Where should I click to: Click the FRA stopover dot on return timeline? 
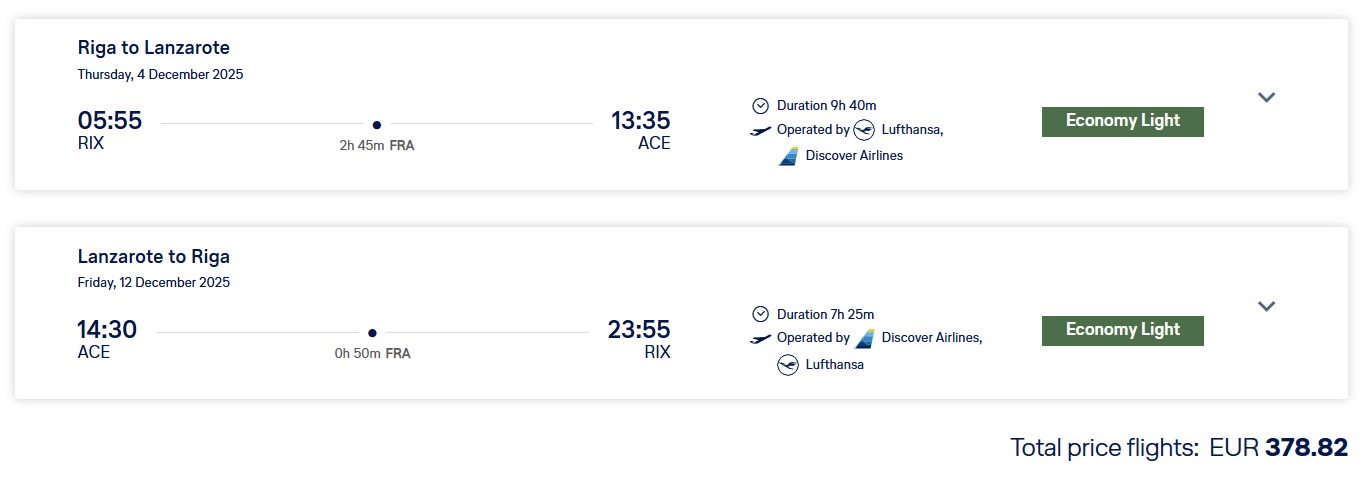tap(372, 333)
